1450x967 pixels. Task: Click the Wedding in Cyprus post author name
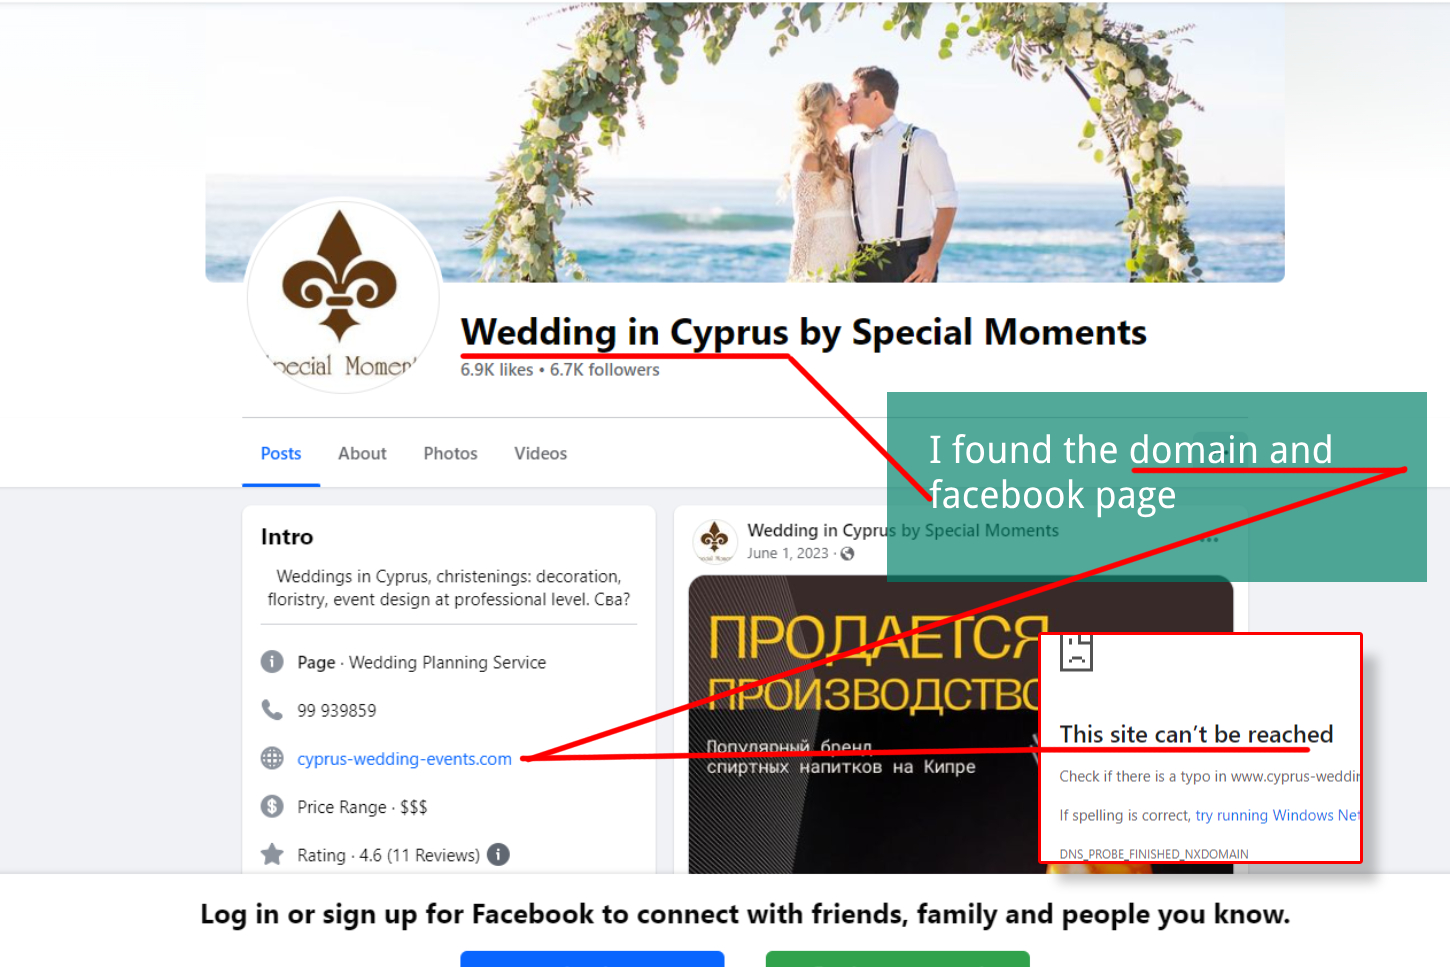[x=903, y=531]
